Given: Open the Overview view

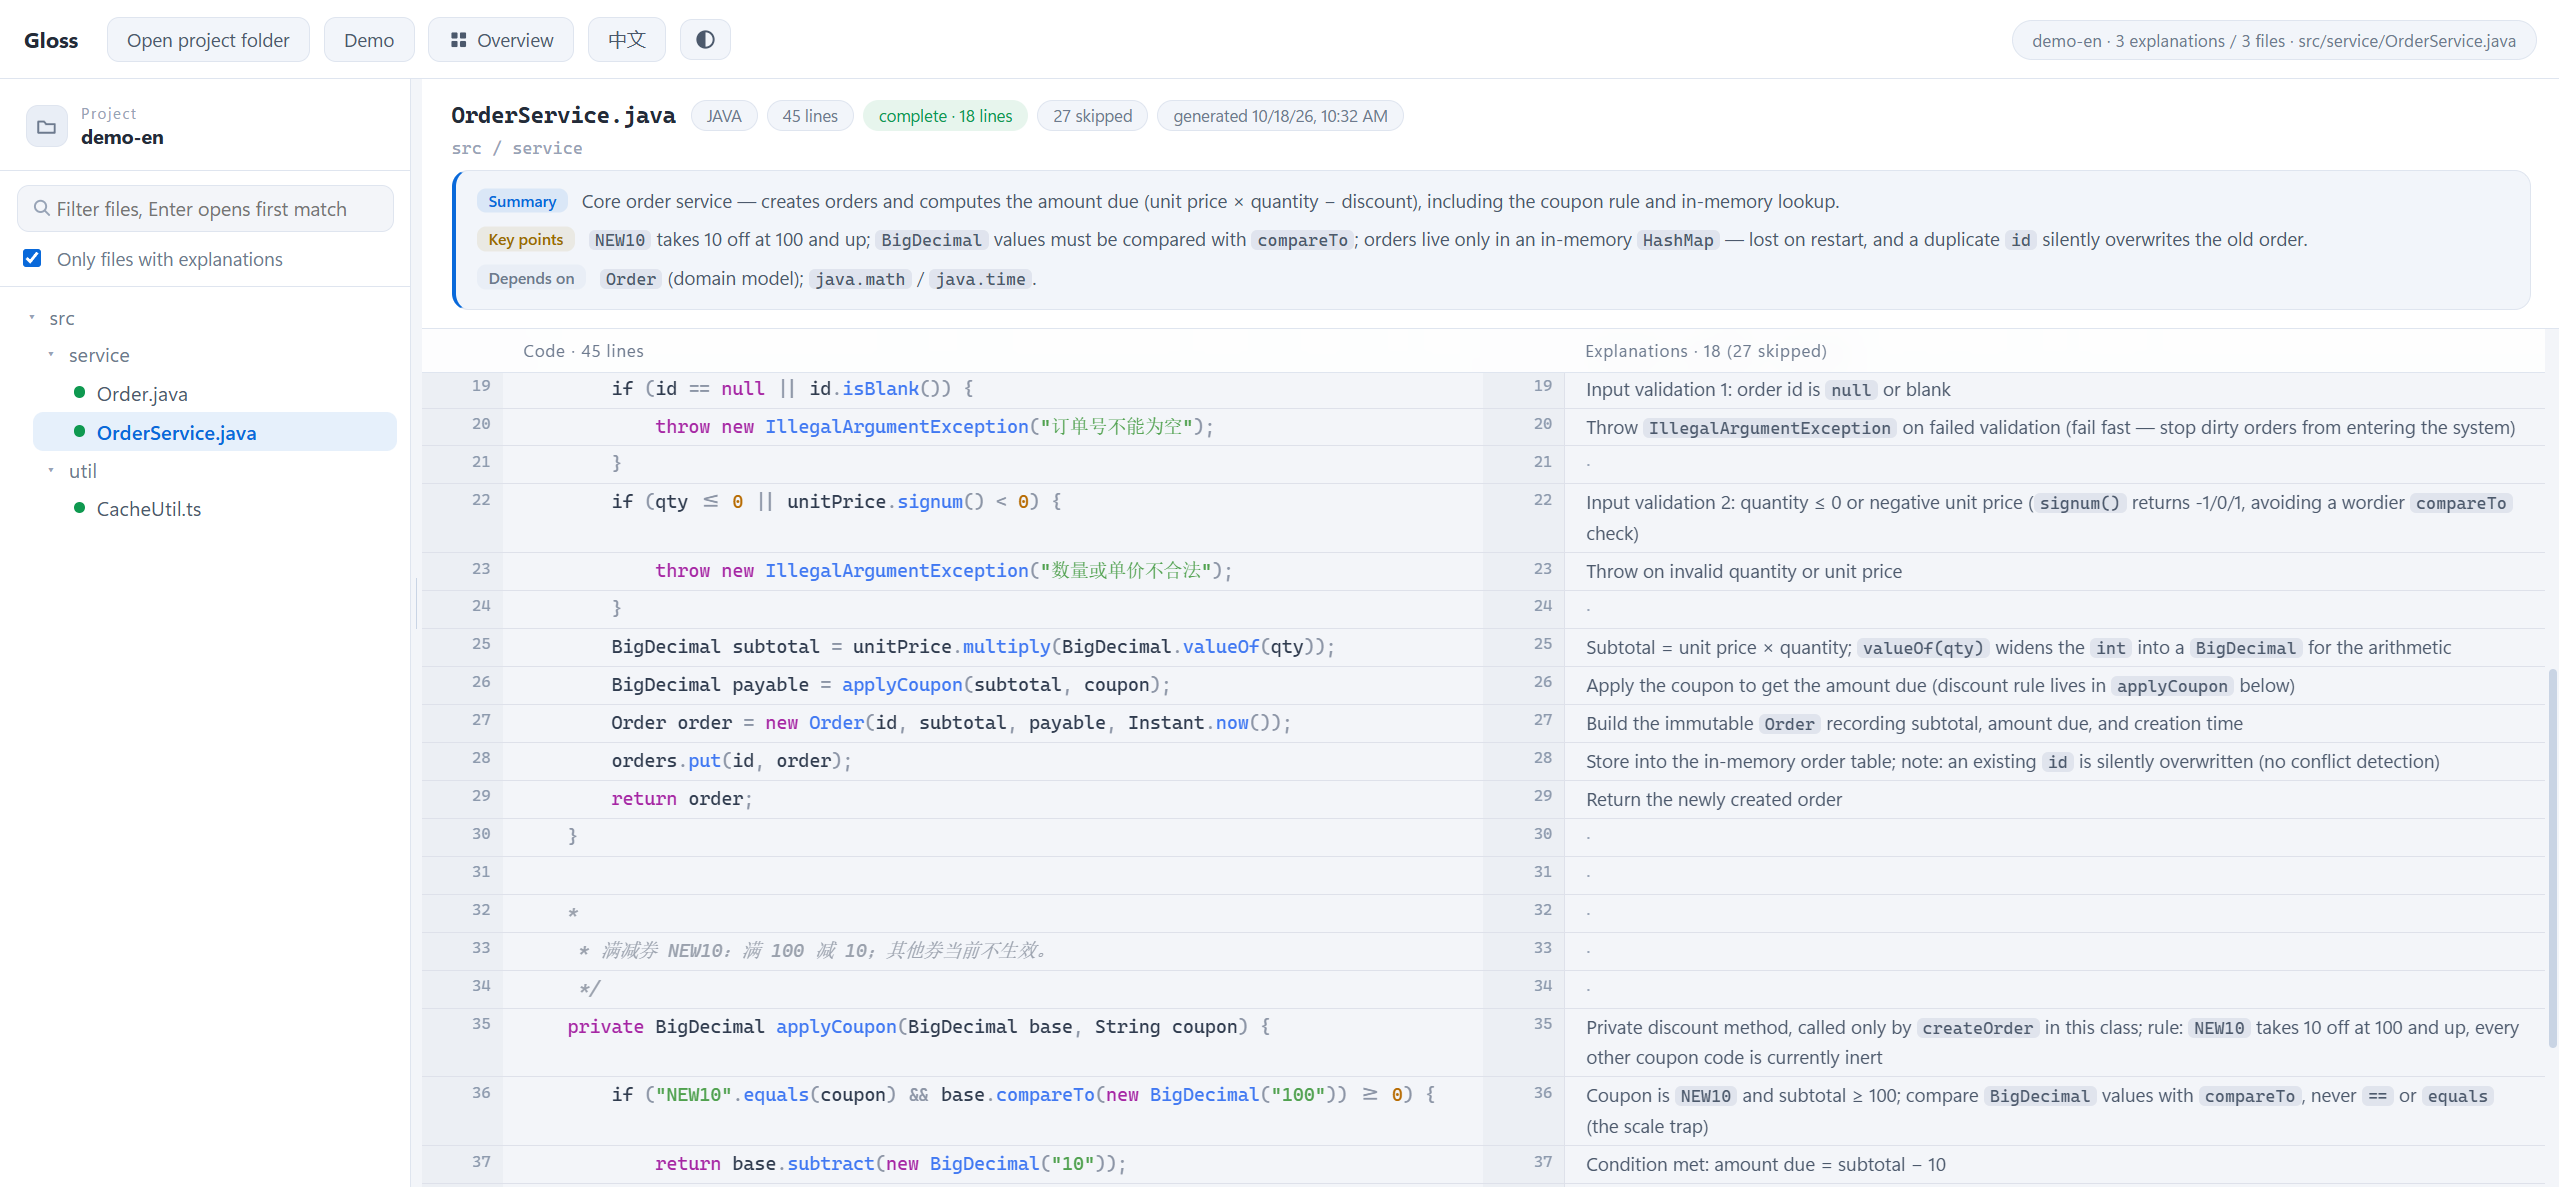Looking at the screenshot, I should pos(501,40).
